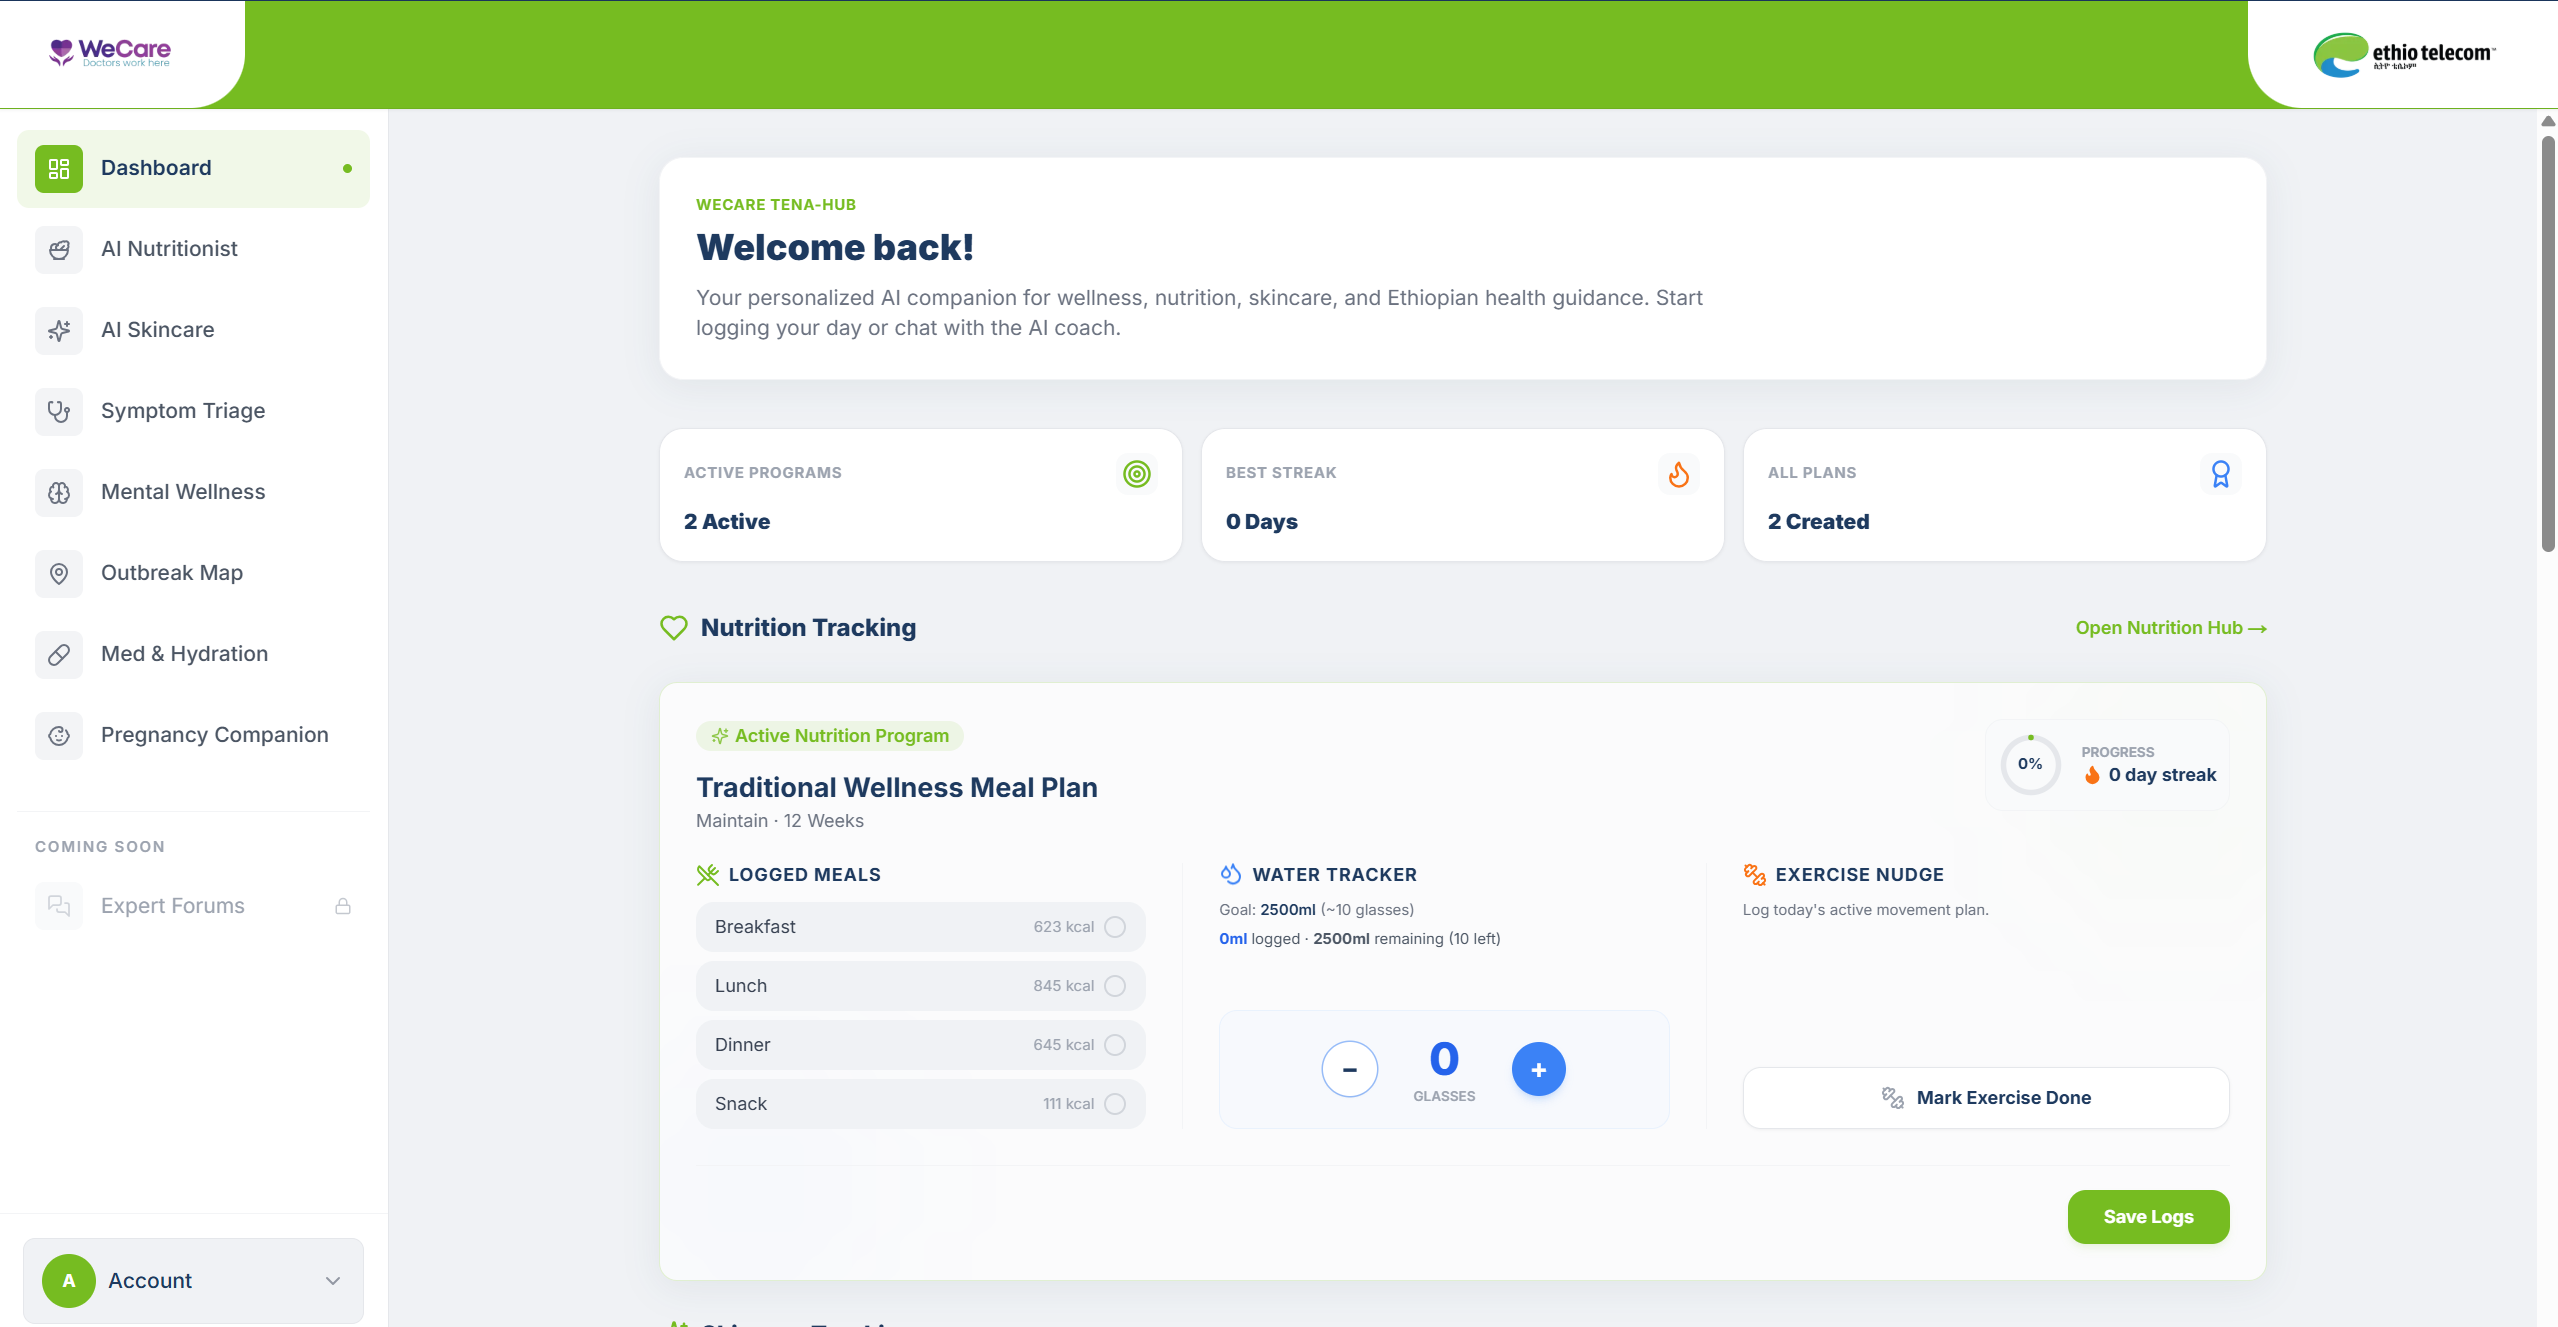Viewport: 2558px width, 1327px height.
Task: Open Pregnancy Companion
Action: (193, 735)
